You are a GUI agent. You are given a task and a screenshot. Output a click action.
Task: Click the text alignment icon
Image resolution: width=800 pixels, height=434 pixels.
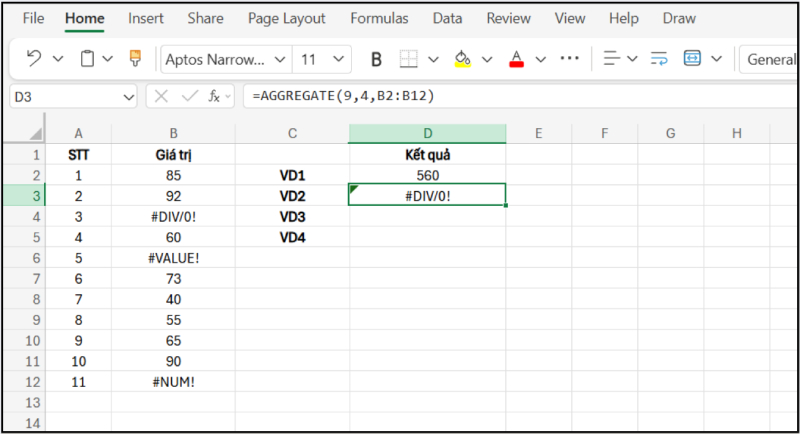tap(611, 59)
